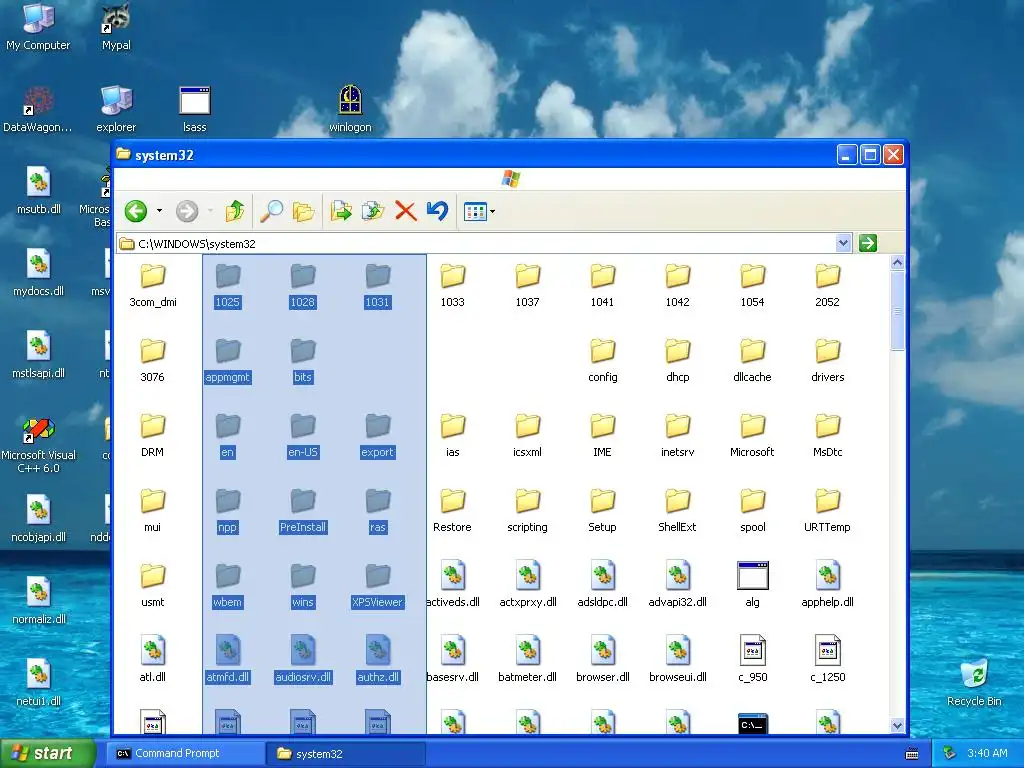This screenshot has height=768, width=1024.
Task: Select the netui1.dll desktop file
Action: pyautogui.click(x=39, y=684)
